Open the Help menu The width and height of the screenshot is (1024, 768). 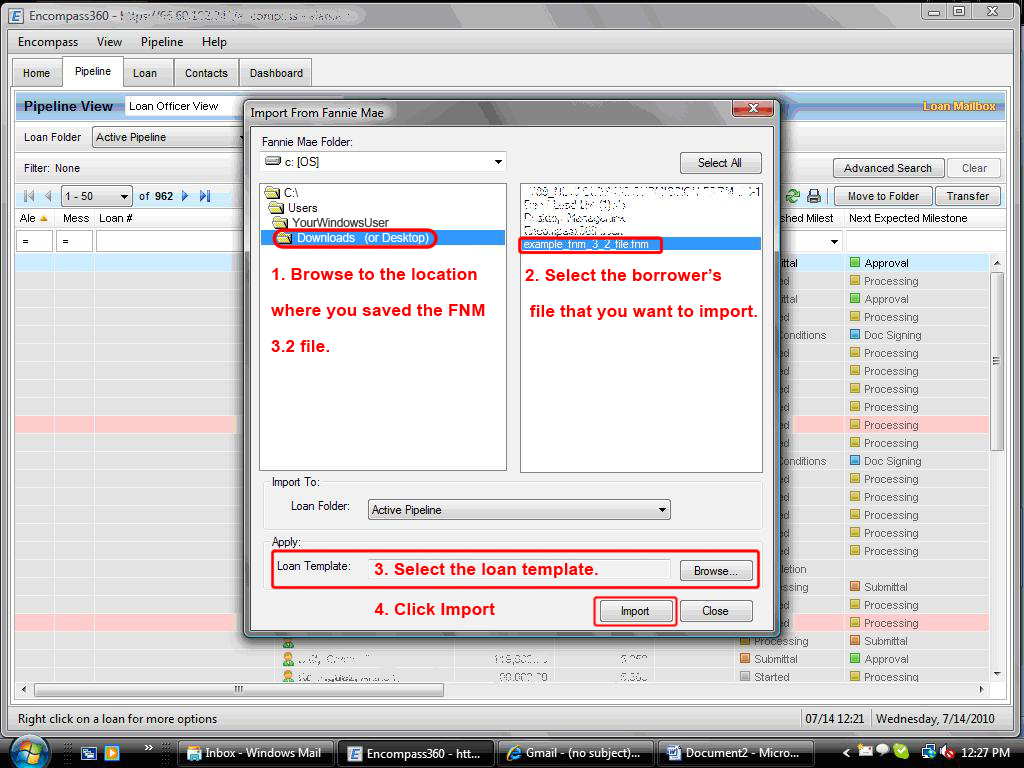click(214, 42)
